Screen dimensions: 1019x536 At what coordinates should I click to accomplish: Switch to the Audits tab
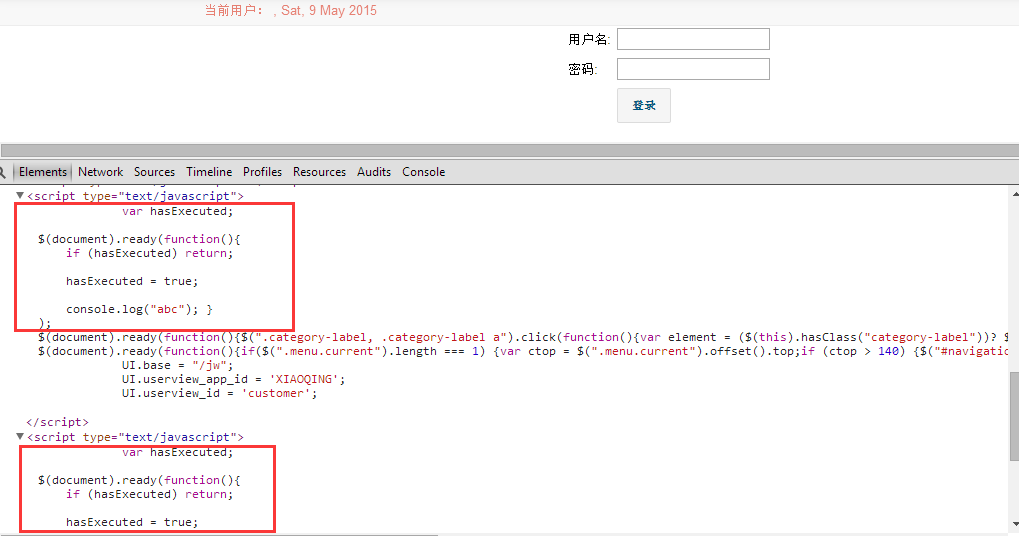point(374,172)
